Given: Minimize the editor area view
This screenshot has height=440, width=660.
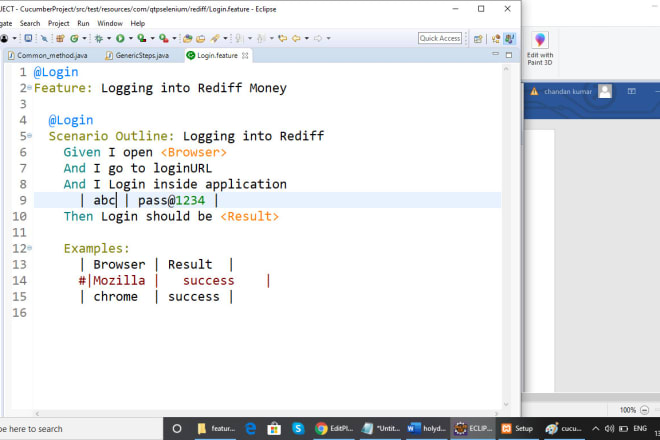Looking at the screenshot, I should [x=495, y=54].
